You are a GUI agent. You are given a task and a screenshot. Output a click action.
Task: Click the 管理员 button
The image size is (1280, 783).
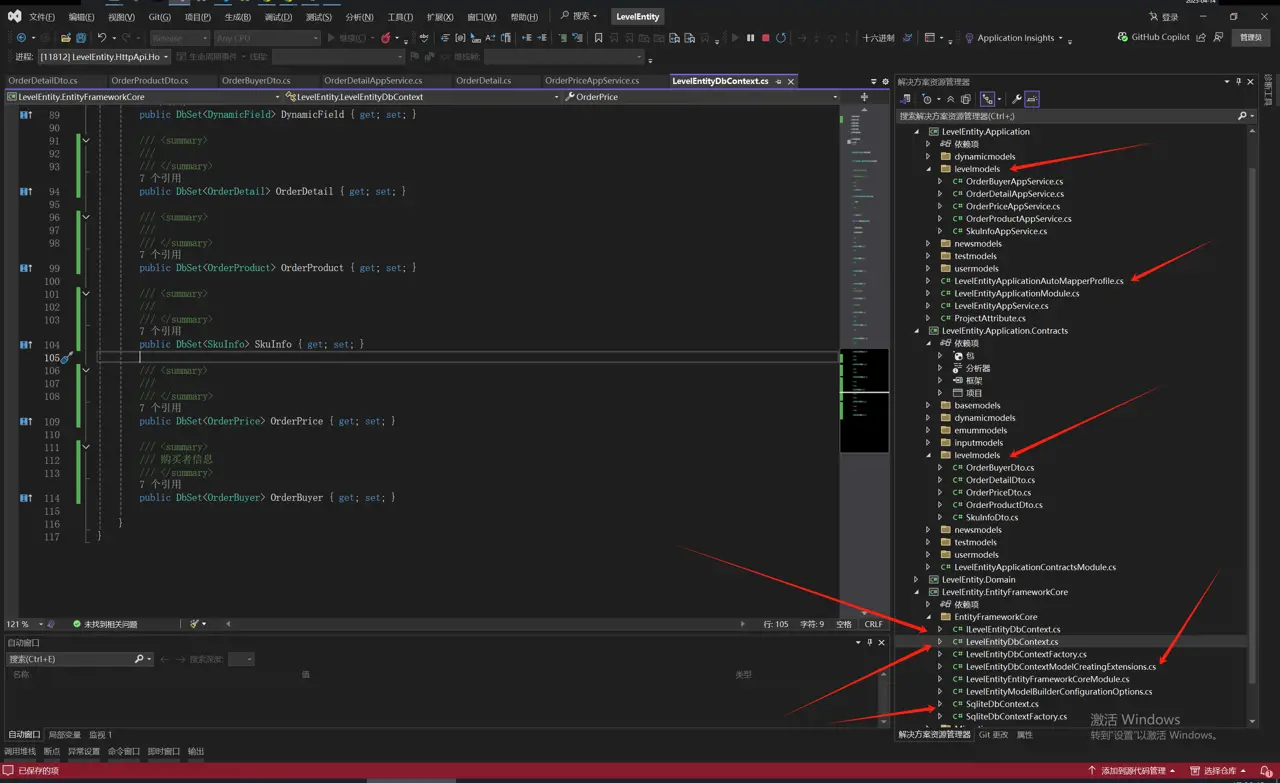coord(1250,37)
